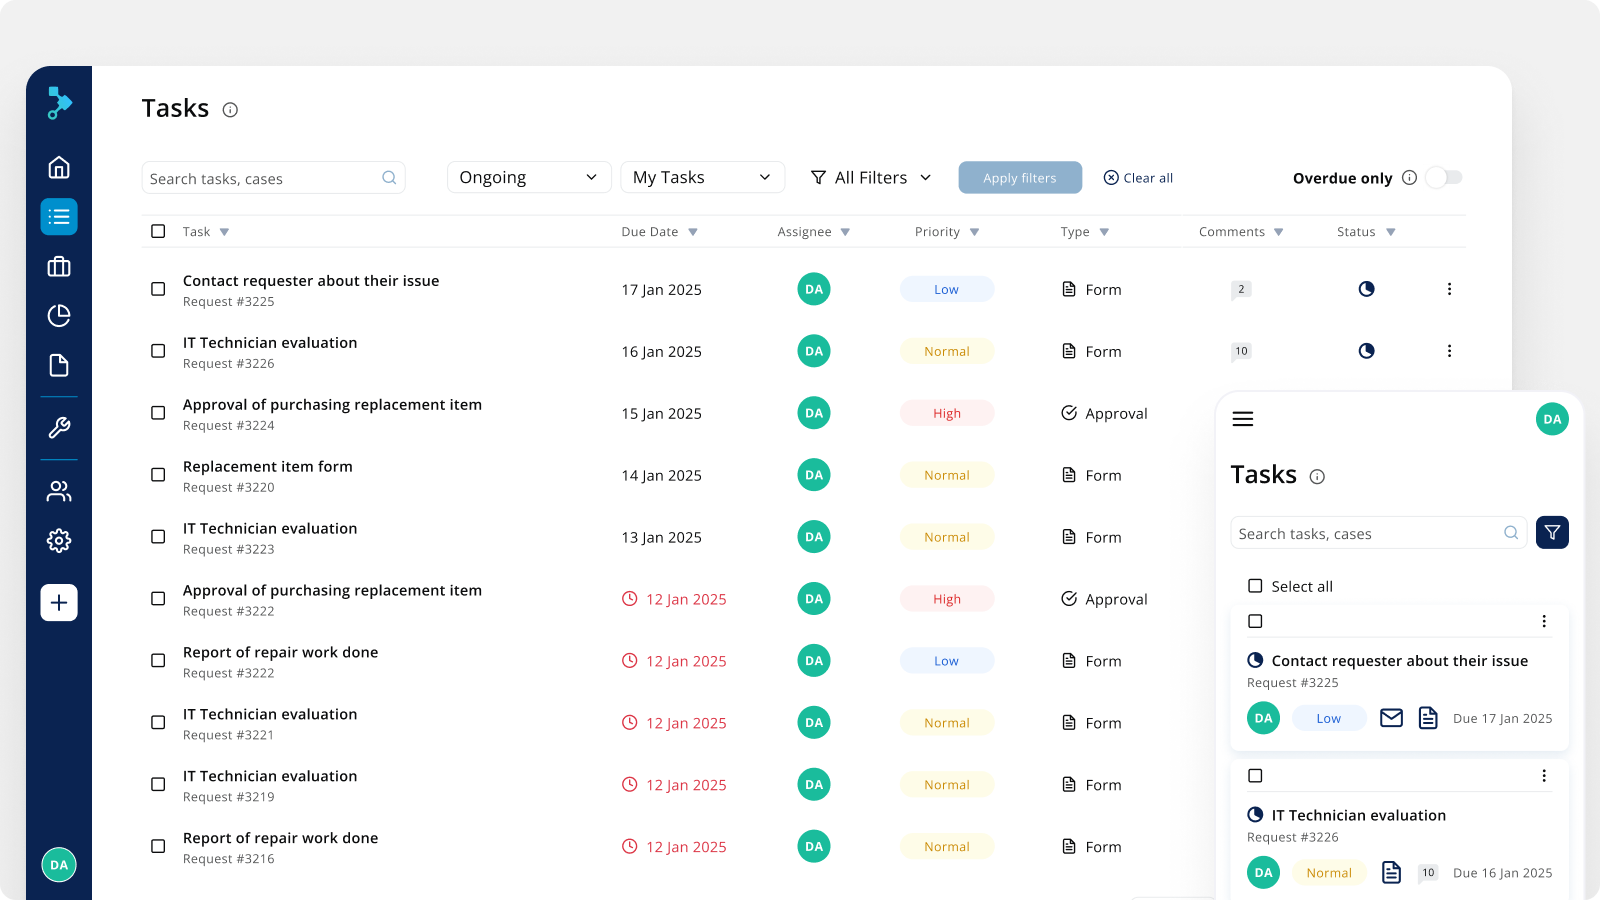Open the settings gear in sidebar
The height and width of the screenshot is (900, 1600).
coord(59,541)
